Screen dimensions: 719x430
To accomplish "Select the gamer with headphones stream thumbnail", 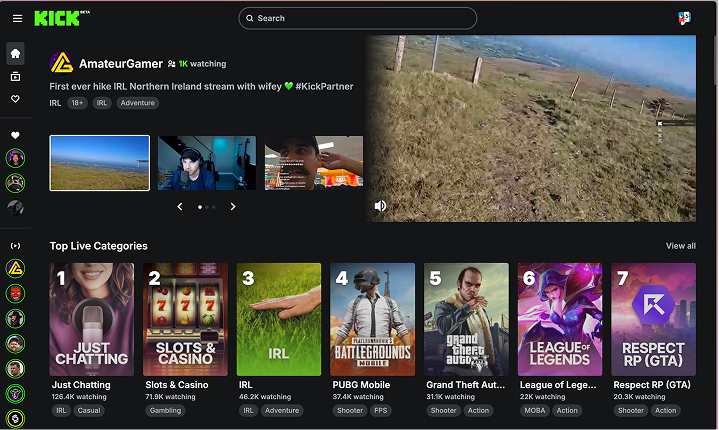I will 206,163.
